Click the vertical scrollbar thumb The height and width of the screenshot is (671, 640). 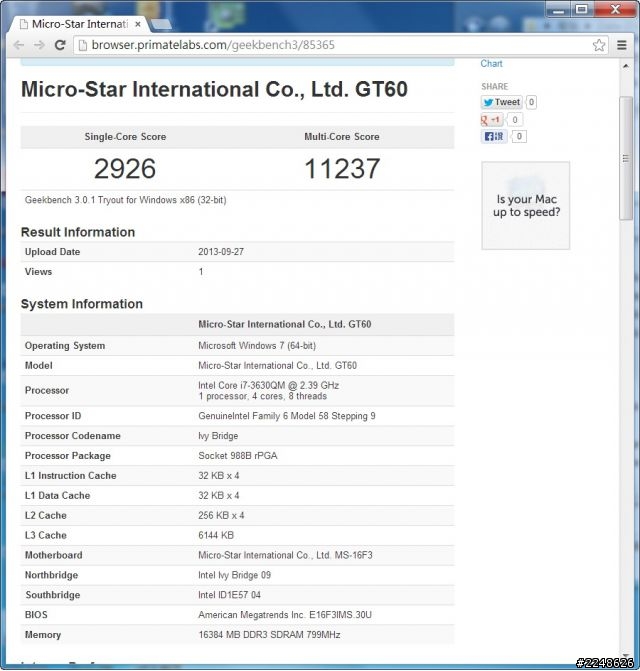(626, 158)
